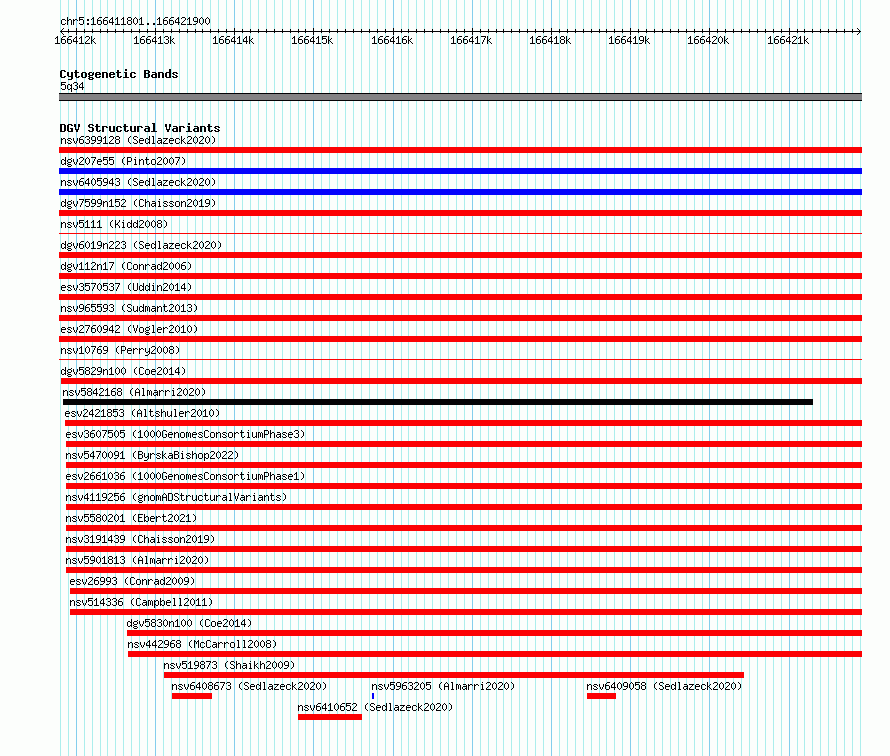Click the black bar for nsv5842168
890x756 pixels.
tap(438, 402)
